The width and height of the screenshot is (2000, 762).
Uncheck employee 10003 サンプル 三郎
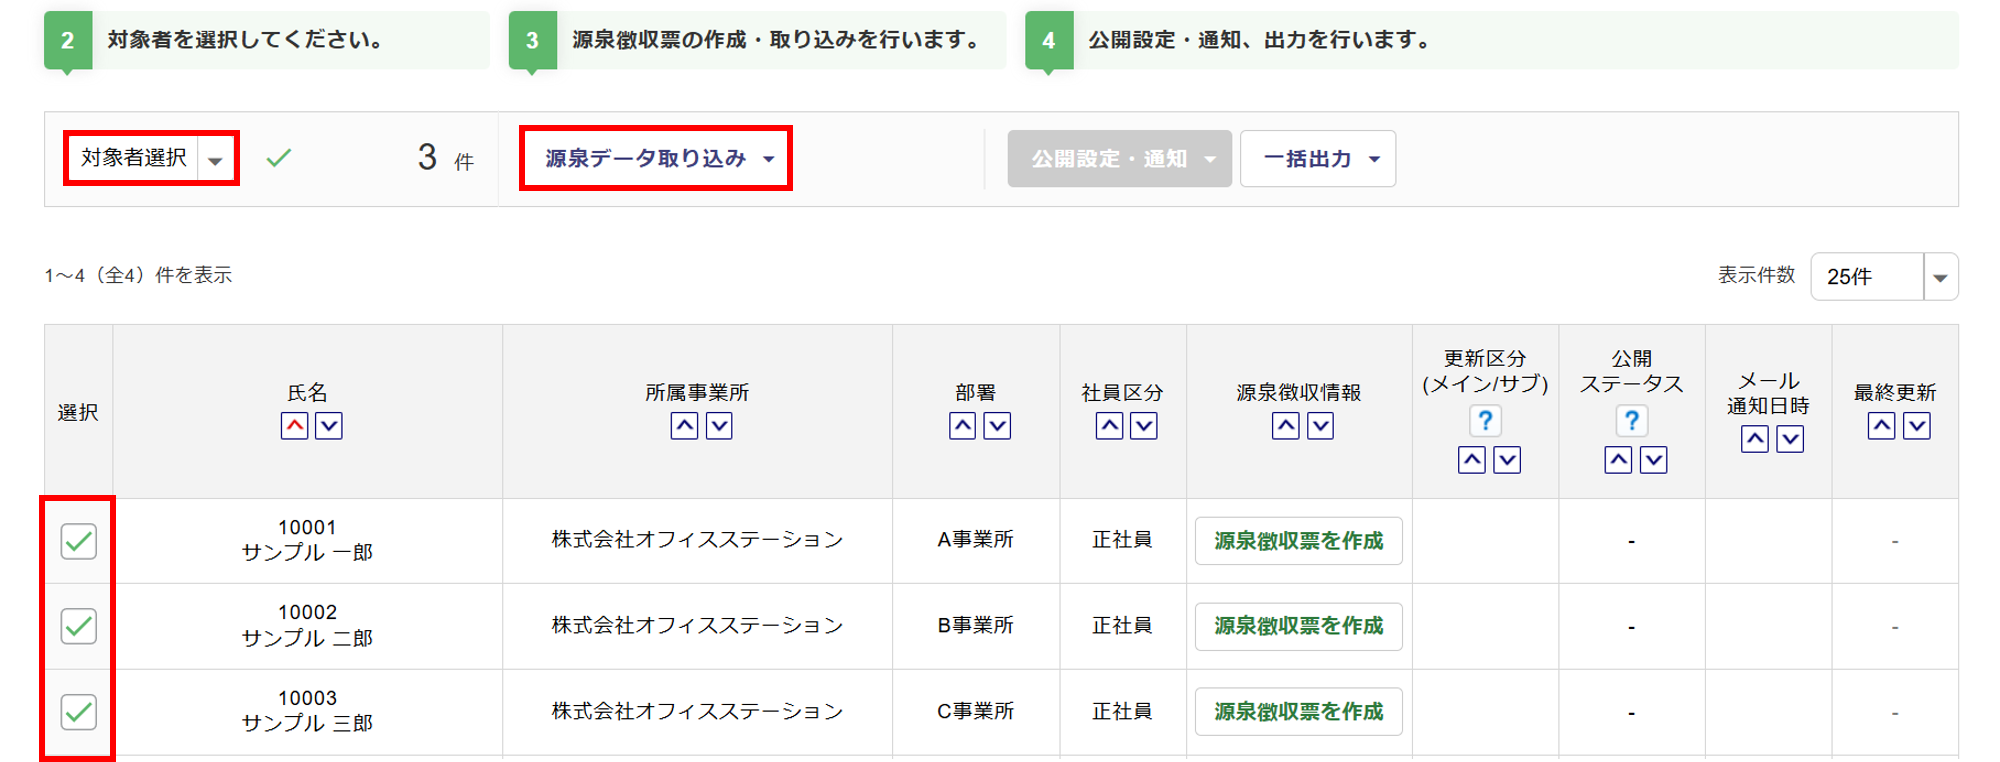pyautogui.click(x=78, y=712)
